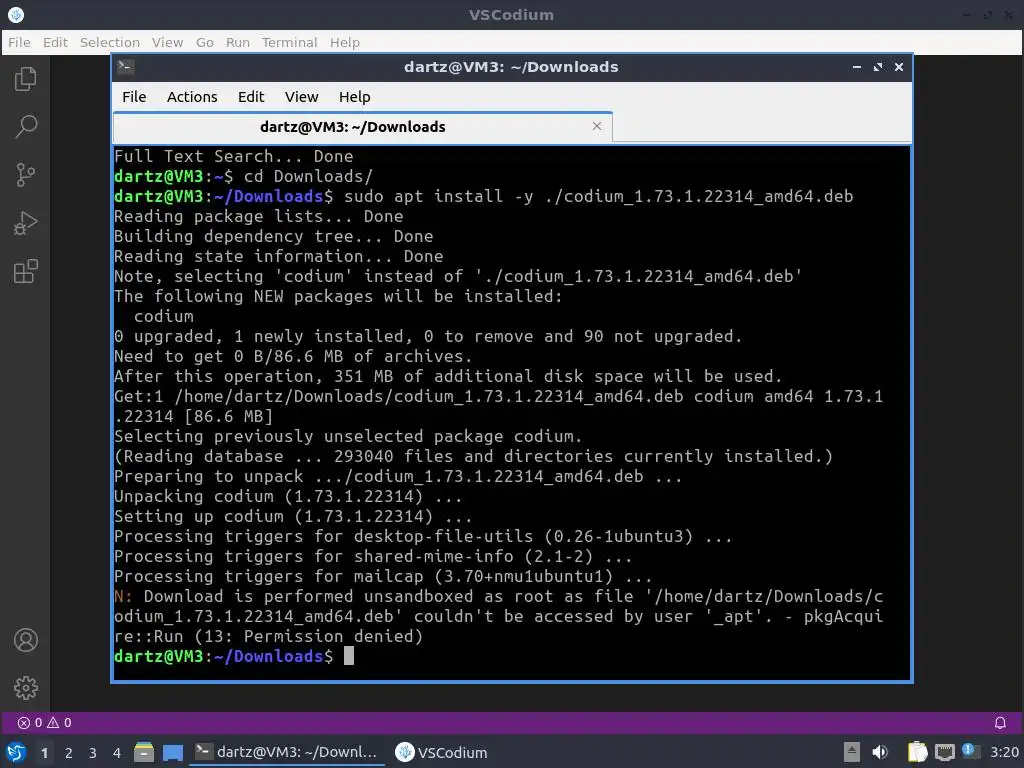Switch to workspace 4
Viewport: 1024px width, 768px height.
[x=117, y=753]
